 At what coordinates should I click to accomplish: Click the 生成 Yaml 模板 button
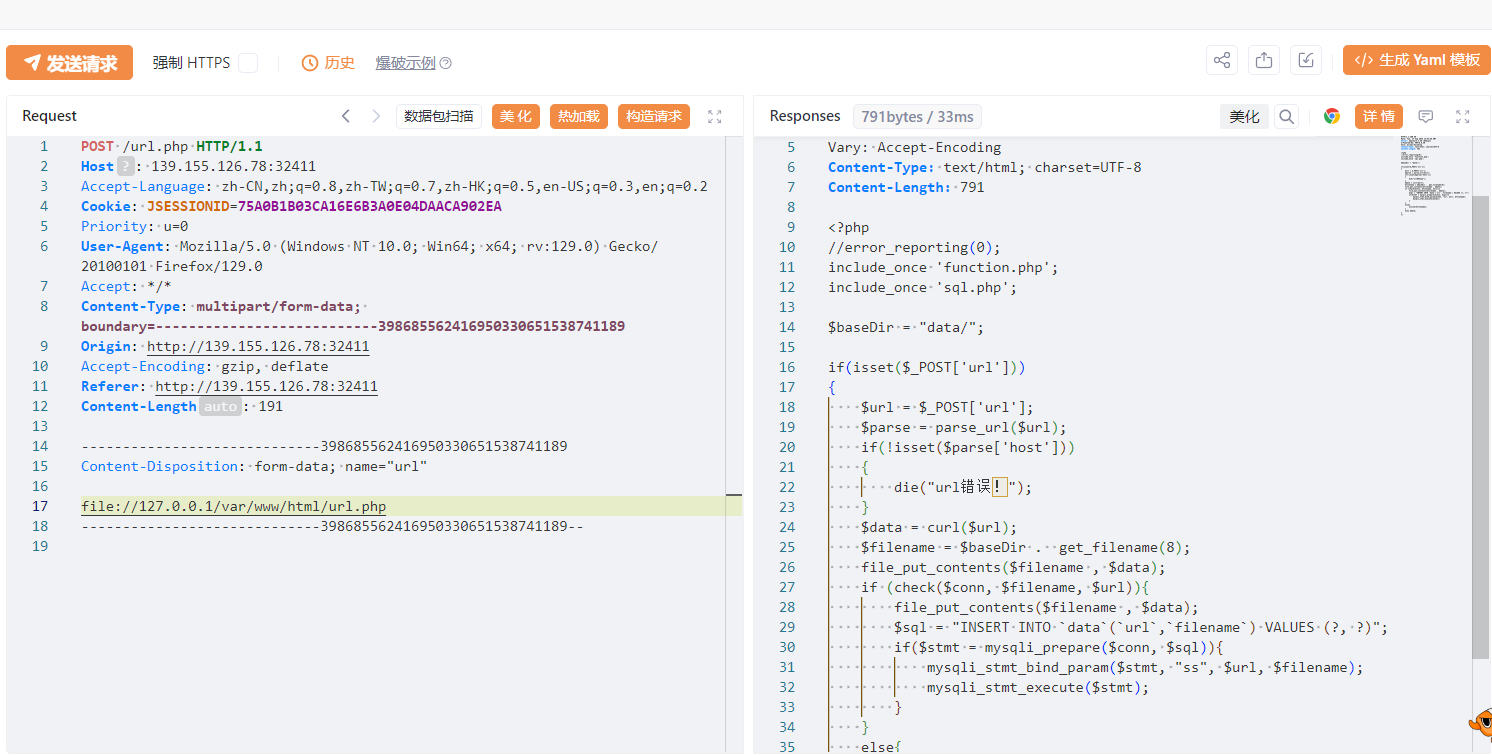point(1416,60)
